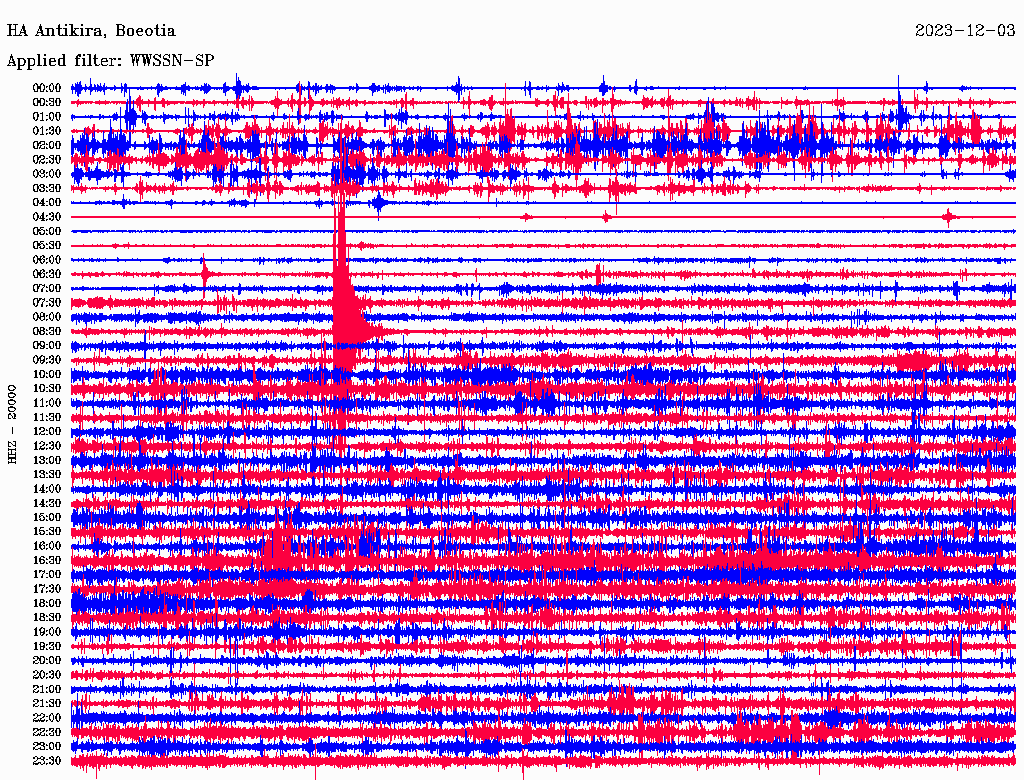
Task: Click the 00:00 time label
Action: click(47, 88)
